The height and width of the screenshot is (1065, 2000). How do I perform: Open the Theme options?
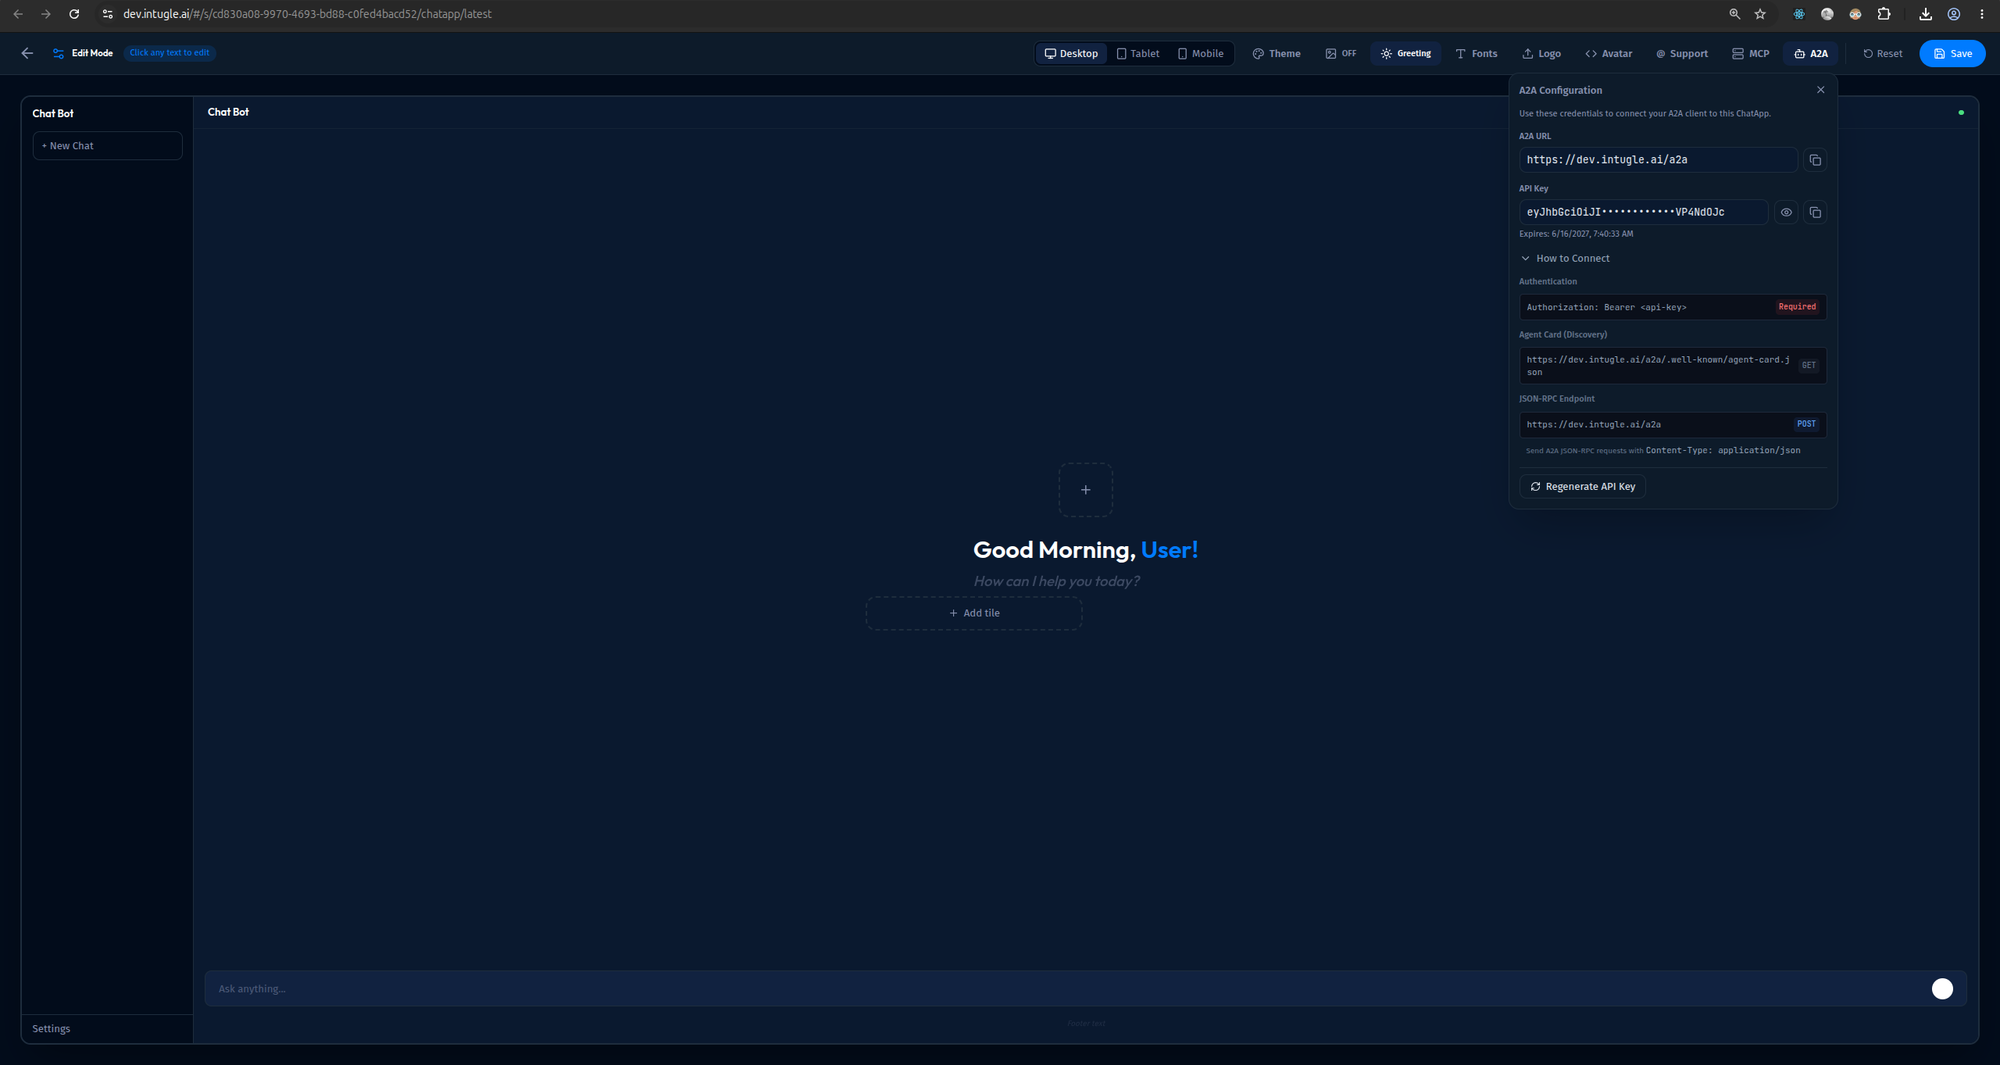click(x=1277, y=54)
